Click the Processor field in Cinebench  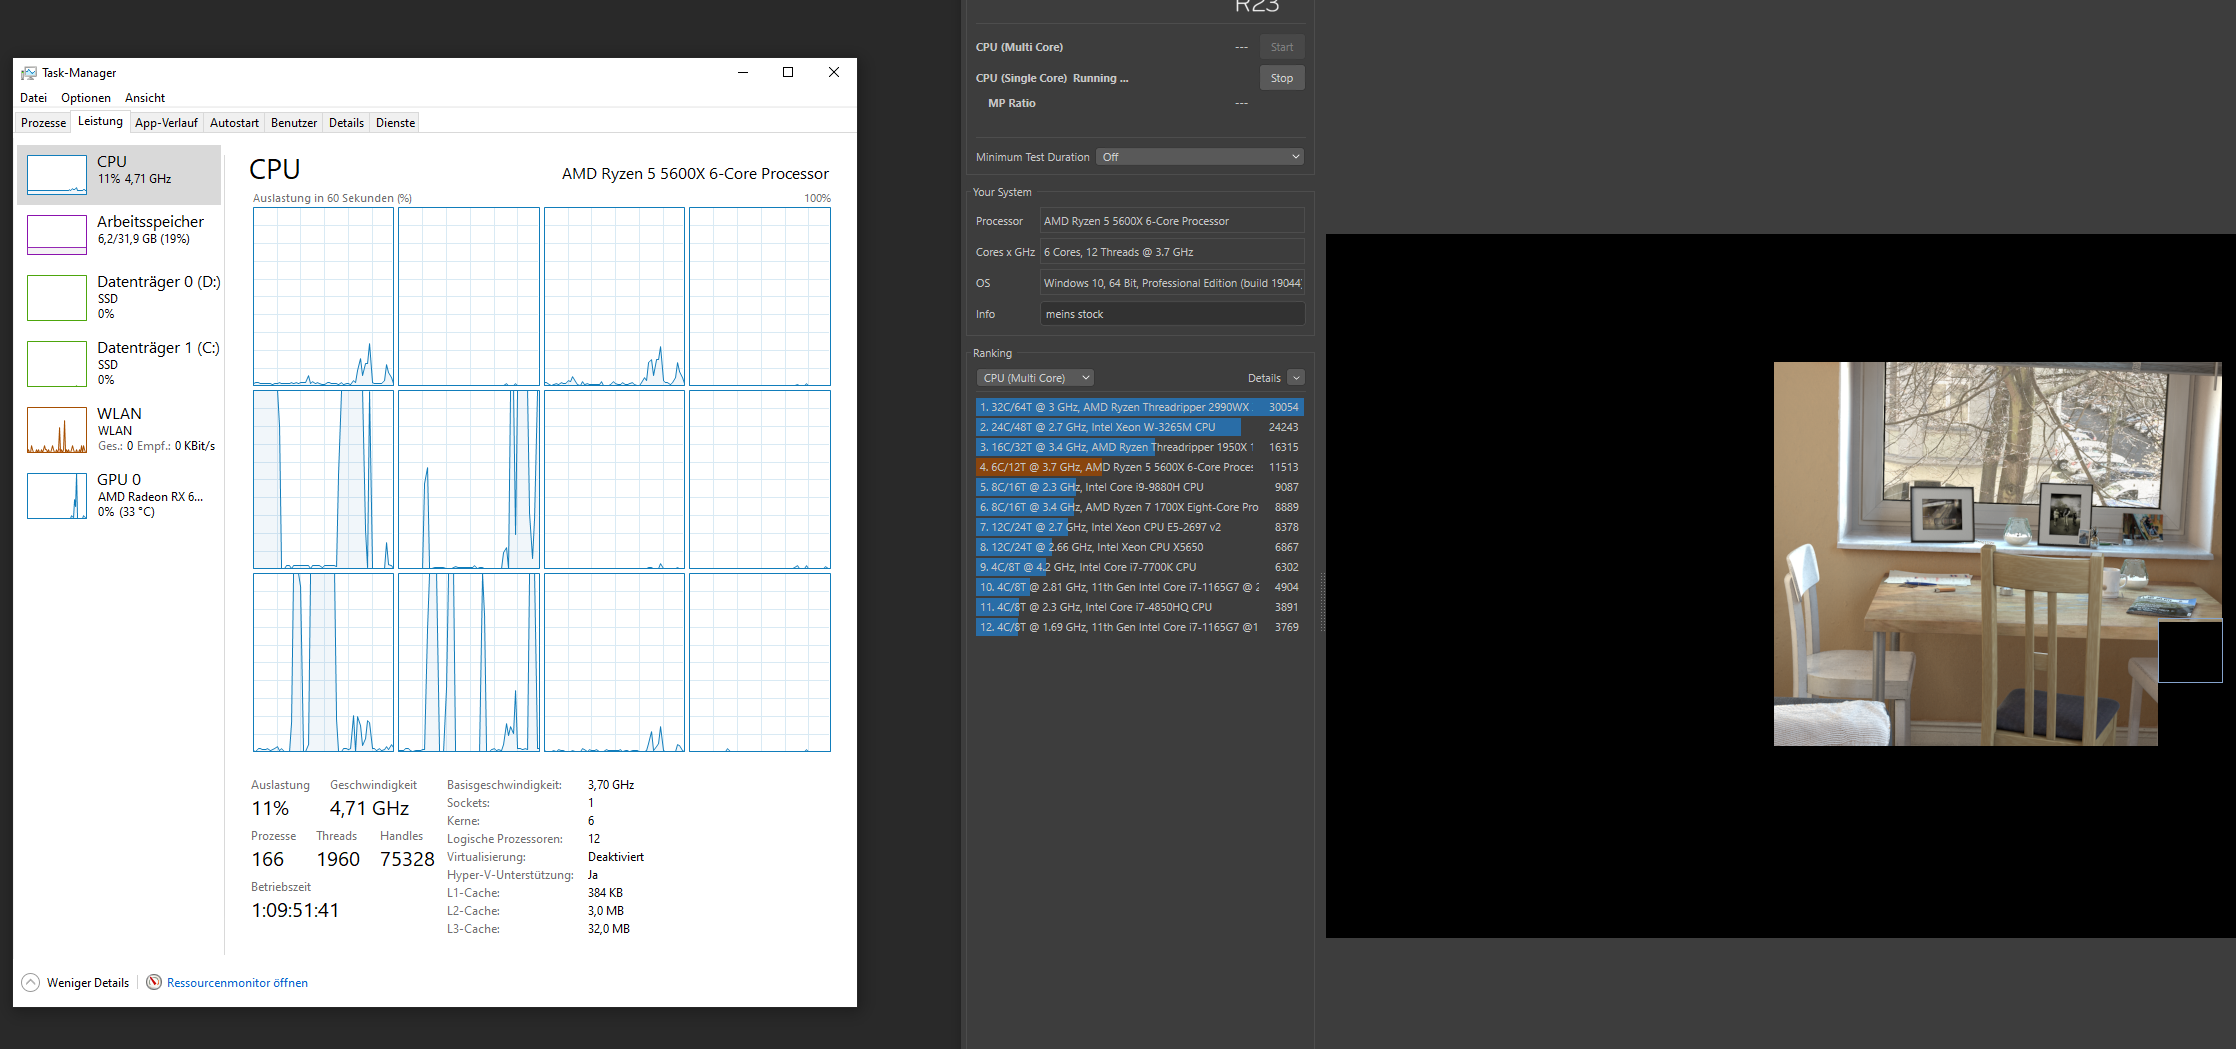click(1172, 221)
